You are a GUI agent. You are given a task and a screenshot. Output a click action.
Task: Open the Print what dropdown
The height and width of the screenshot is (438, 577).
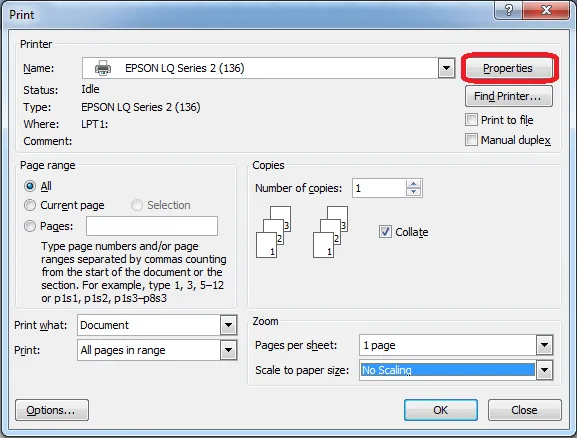pyautogui.click(x=228, y=325)
